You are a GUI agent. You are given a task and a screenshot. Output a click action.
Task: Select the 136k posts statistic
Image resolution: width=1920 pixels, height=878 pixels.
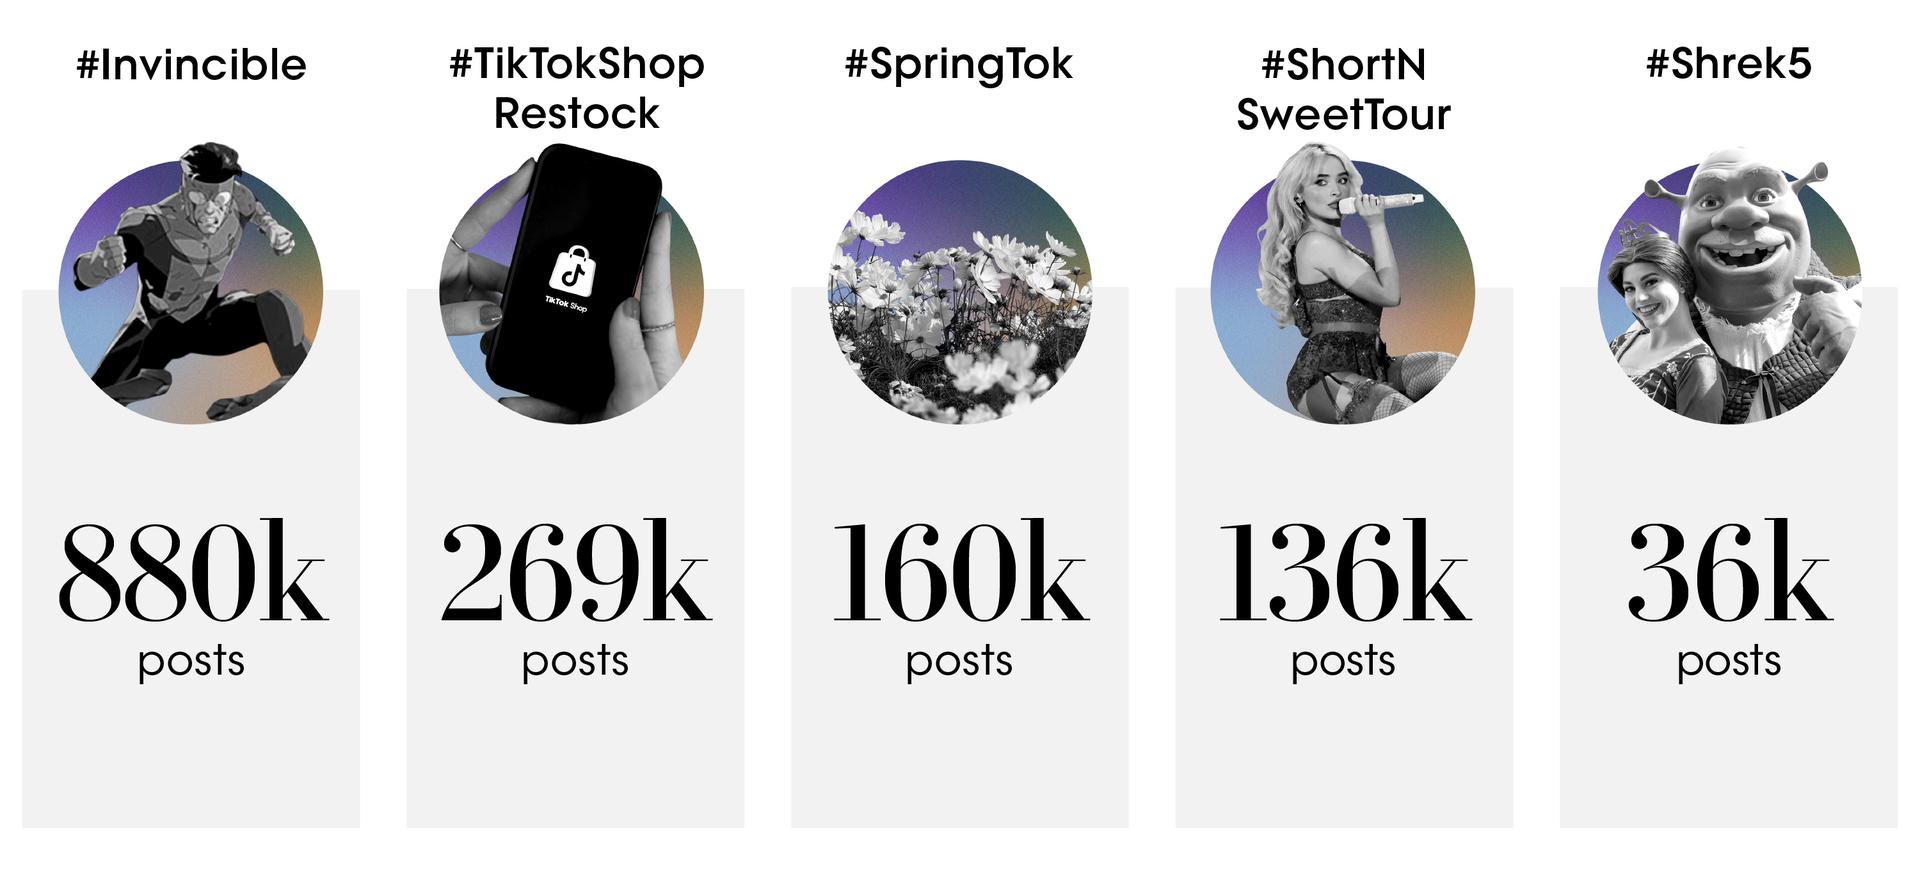[x=1344, y=571]
